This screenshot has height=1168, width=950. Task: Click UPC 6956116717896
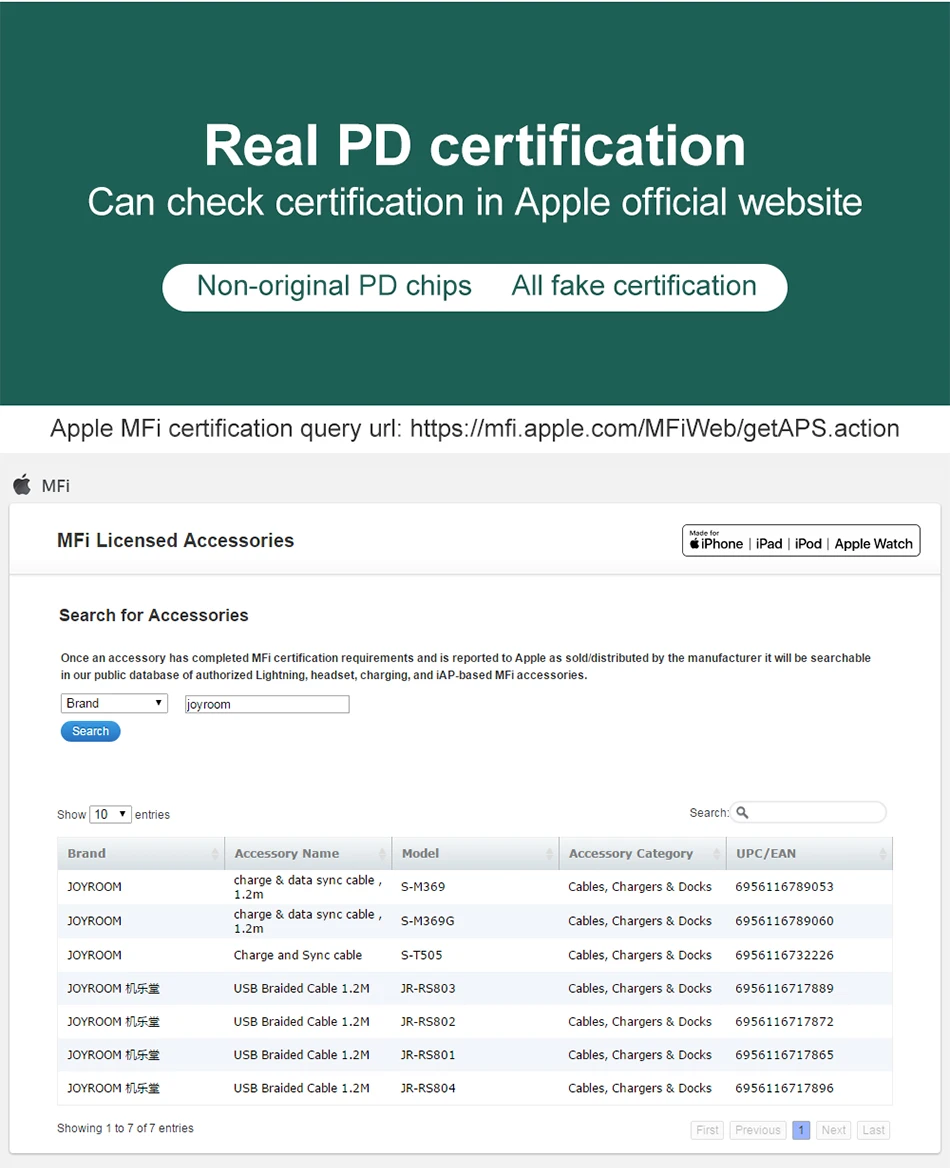(x=784, y=1088)
